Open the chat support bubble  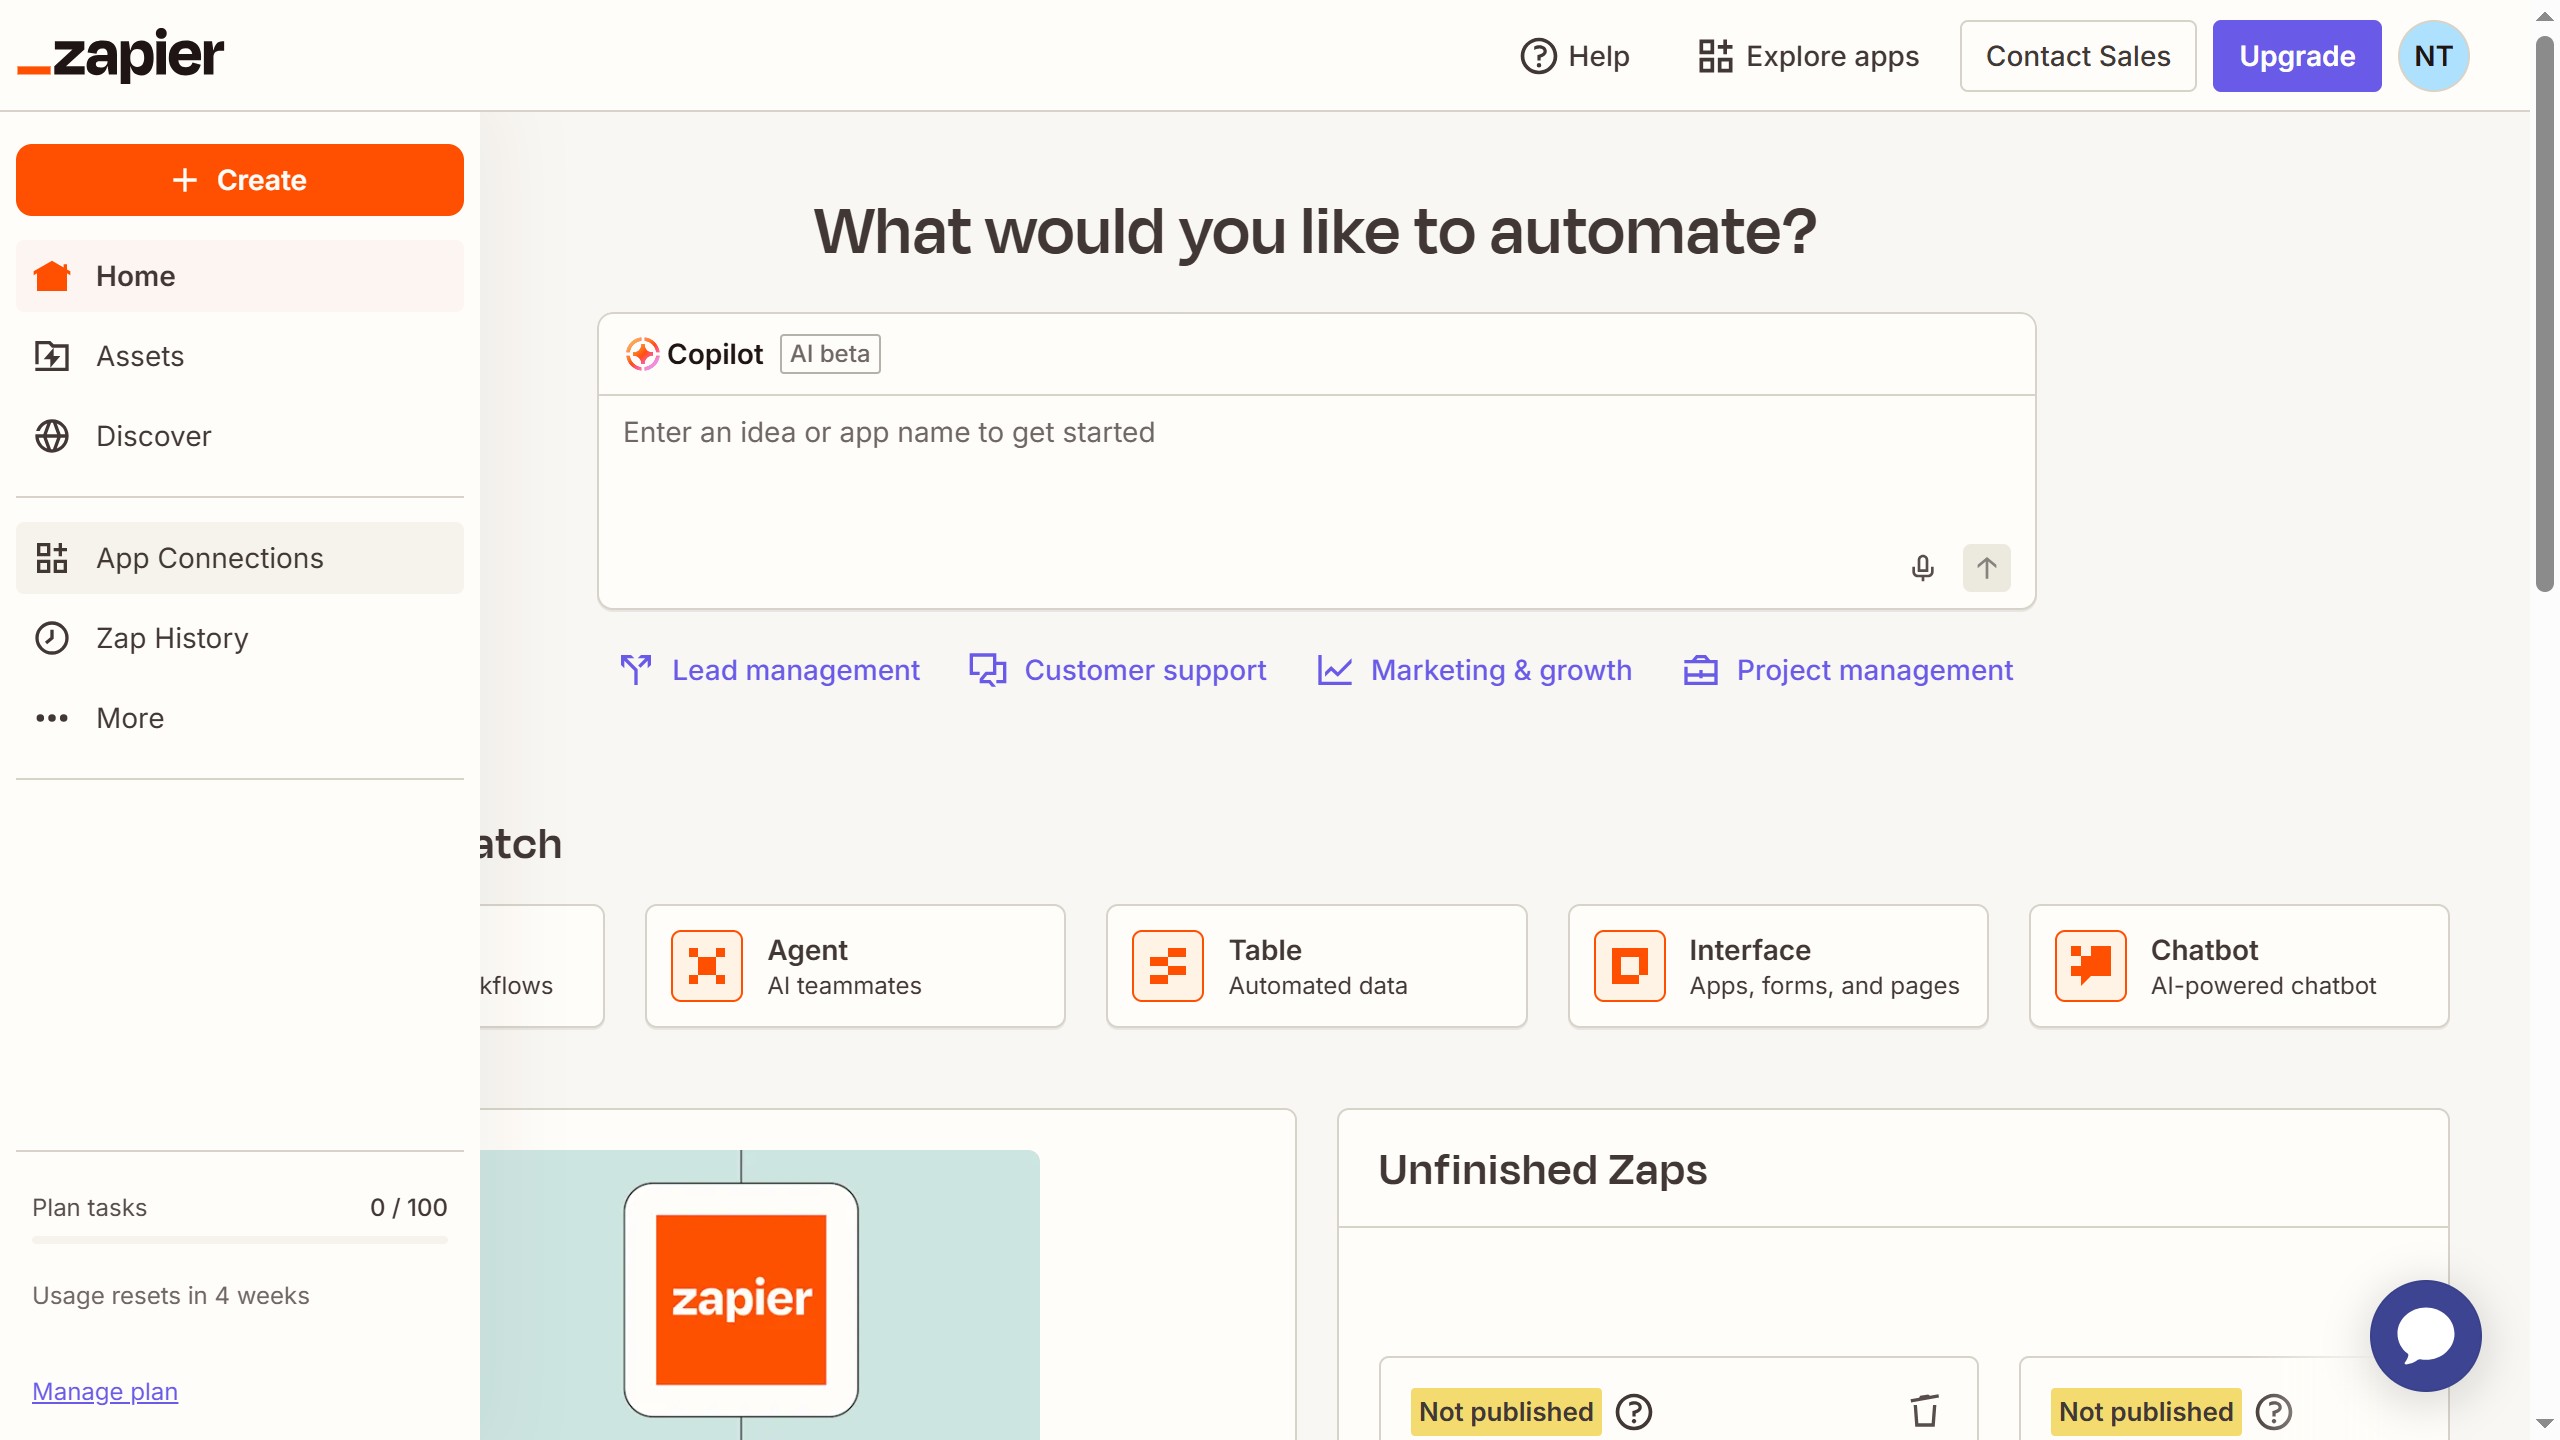2426,1336
